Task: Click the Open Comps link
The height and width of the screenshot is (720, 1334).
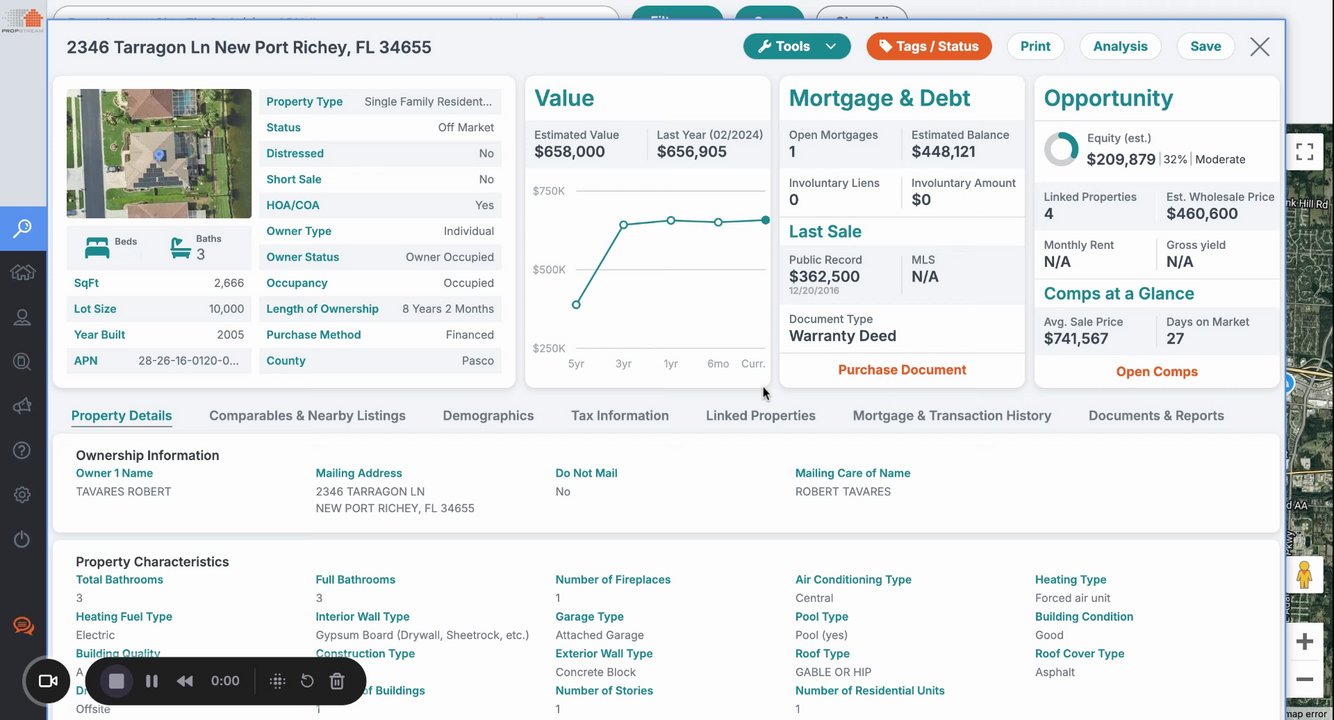Action: (x=1157, y=371)
